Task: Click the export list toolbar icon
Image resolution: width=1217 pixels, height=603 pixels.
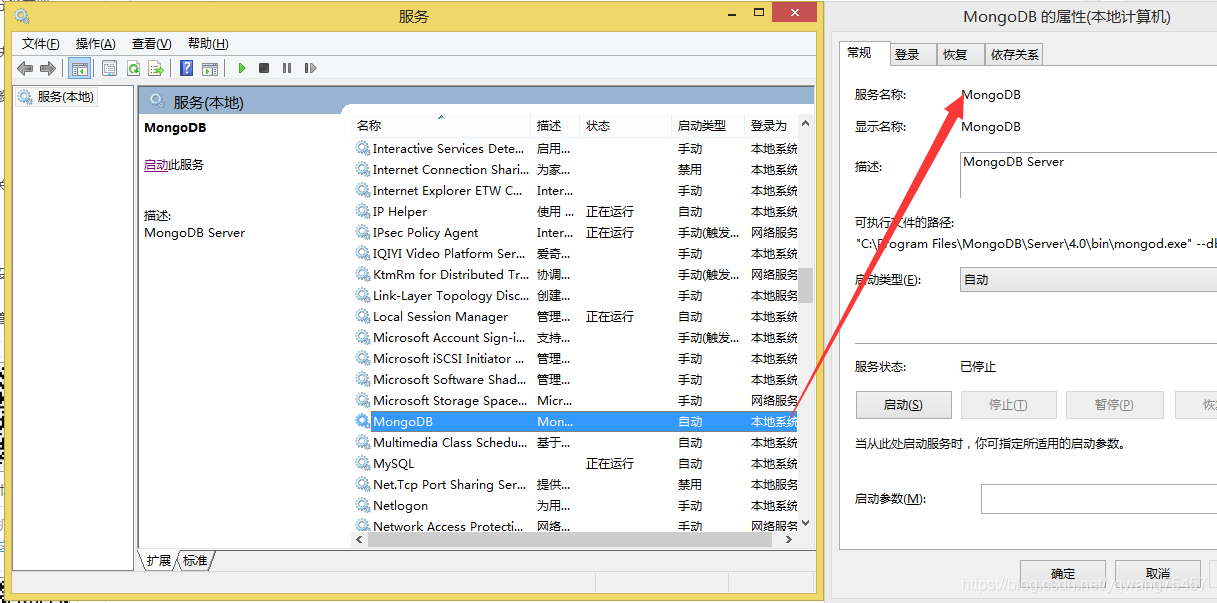Action: pos(156,68)
